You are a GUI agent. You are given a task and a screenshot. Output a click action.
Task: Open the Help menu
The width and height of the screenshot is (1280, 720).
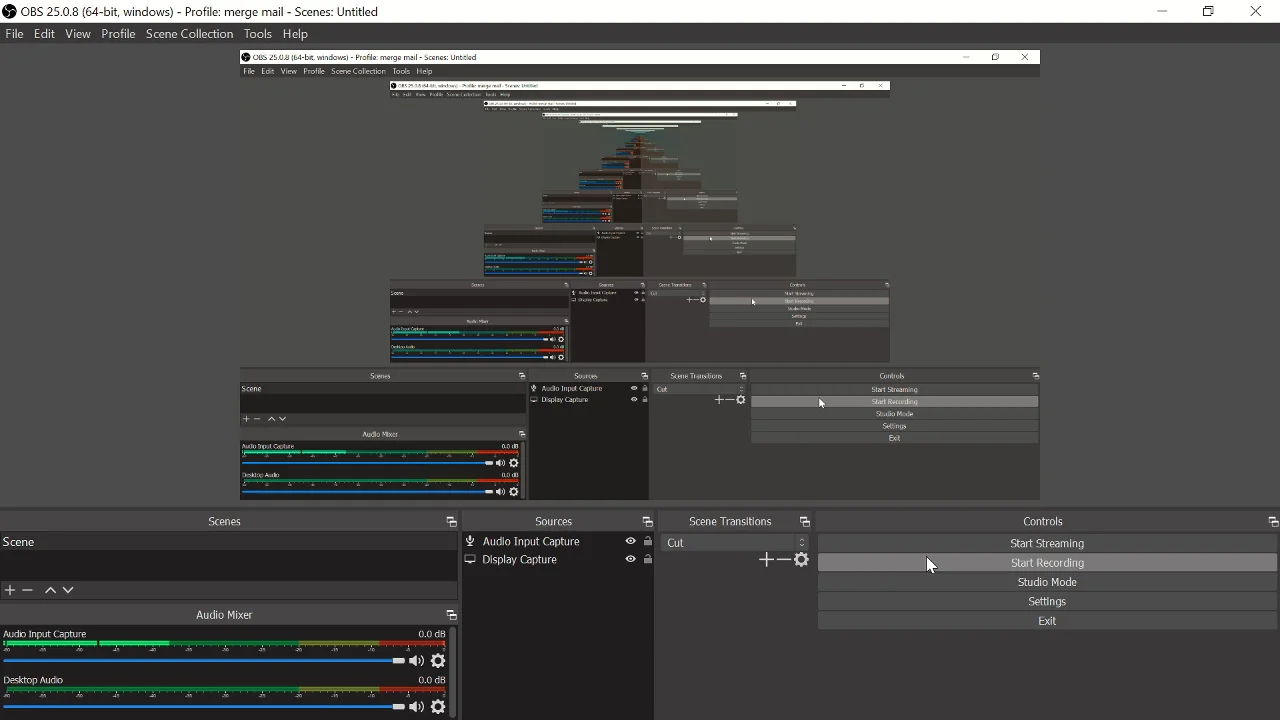(x=295, y=33)
